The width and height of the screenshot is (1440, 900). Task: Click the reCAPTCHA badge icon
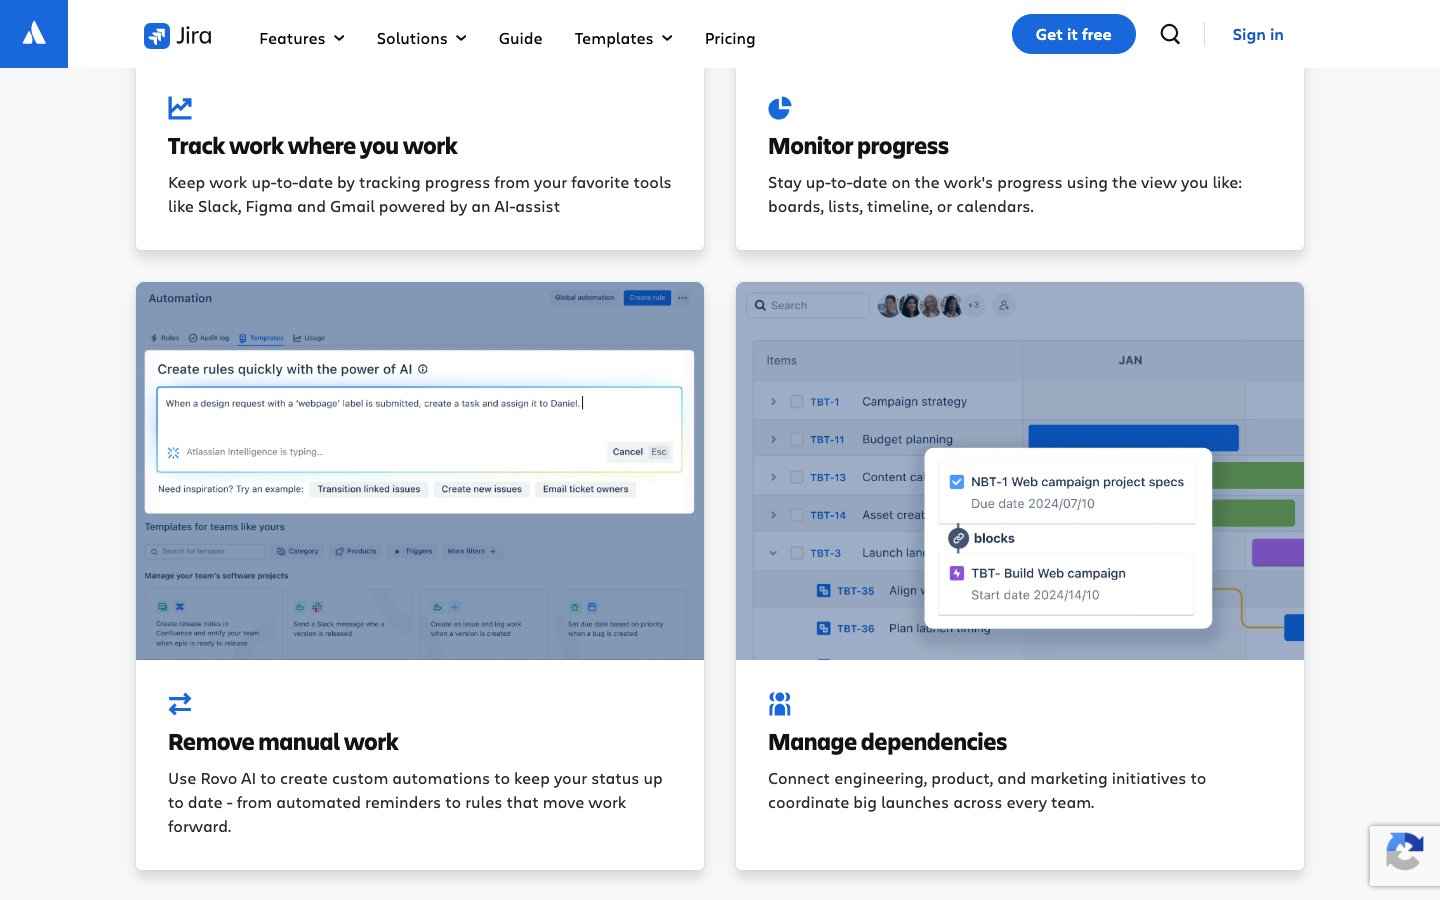pyautogui.click(x=1404, y=855)
